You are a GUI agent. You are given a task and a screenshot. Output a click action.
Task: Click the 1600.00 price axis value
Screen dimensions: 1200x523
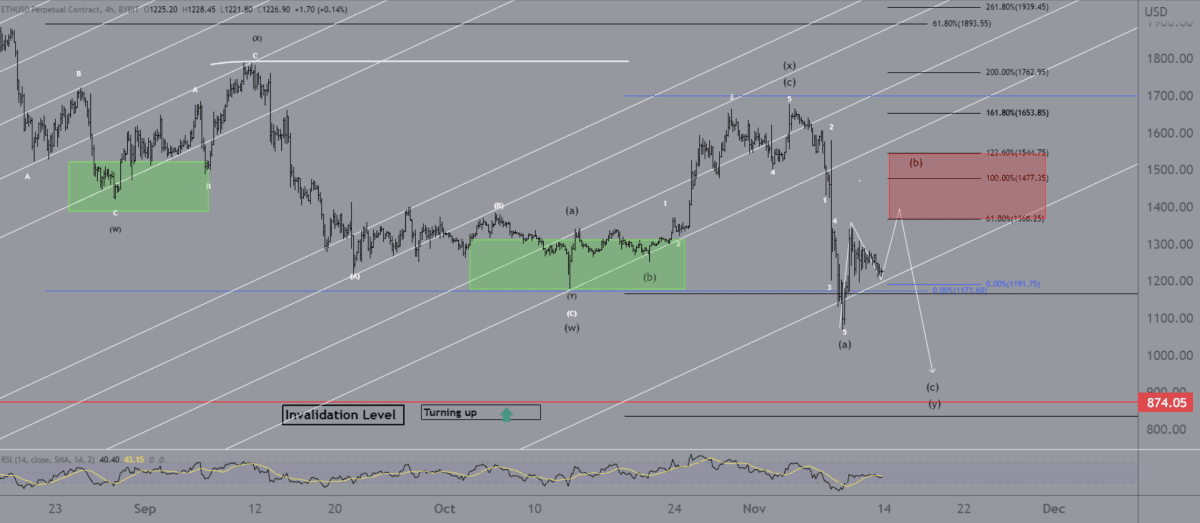click(x=1170, y=134)
